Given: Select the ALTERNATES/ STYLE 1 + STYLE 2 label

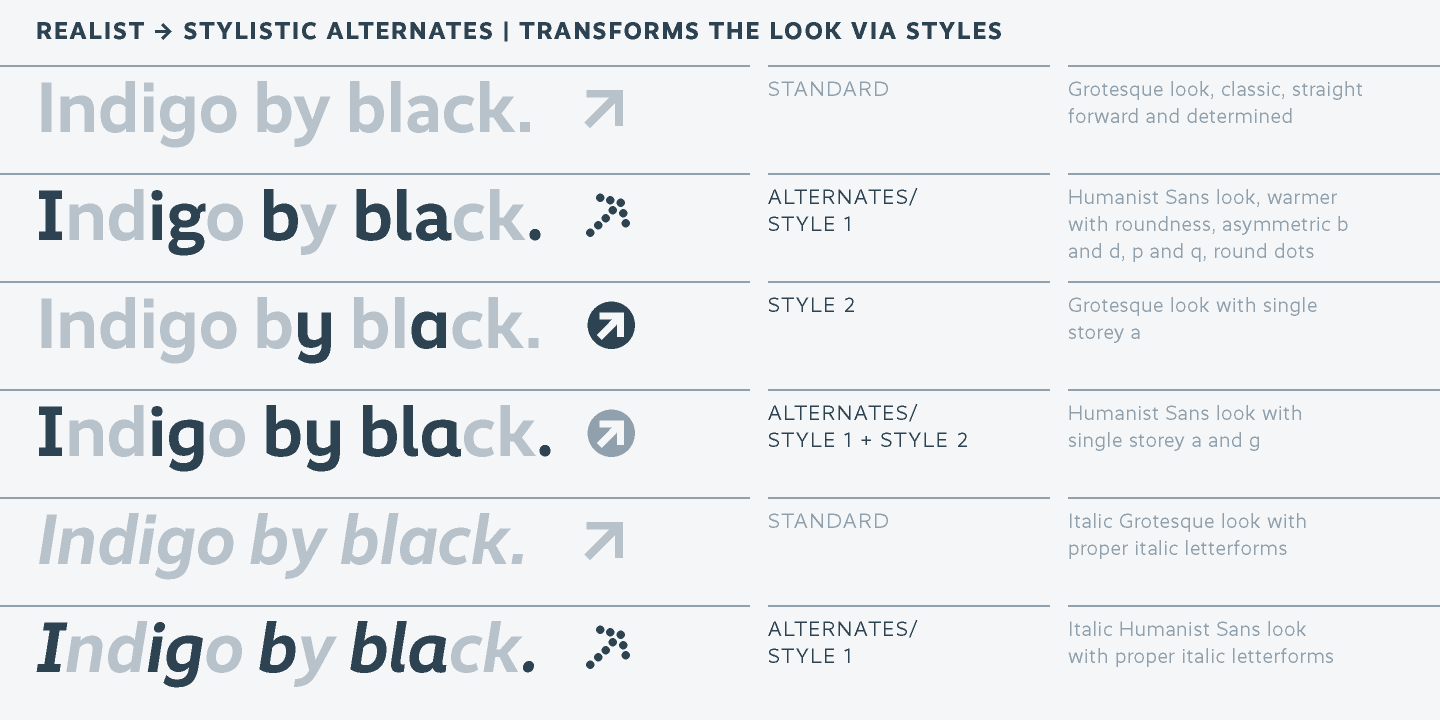Looking at the screenshot, I should [x=867, y=427].
